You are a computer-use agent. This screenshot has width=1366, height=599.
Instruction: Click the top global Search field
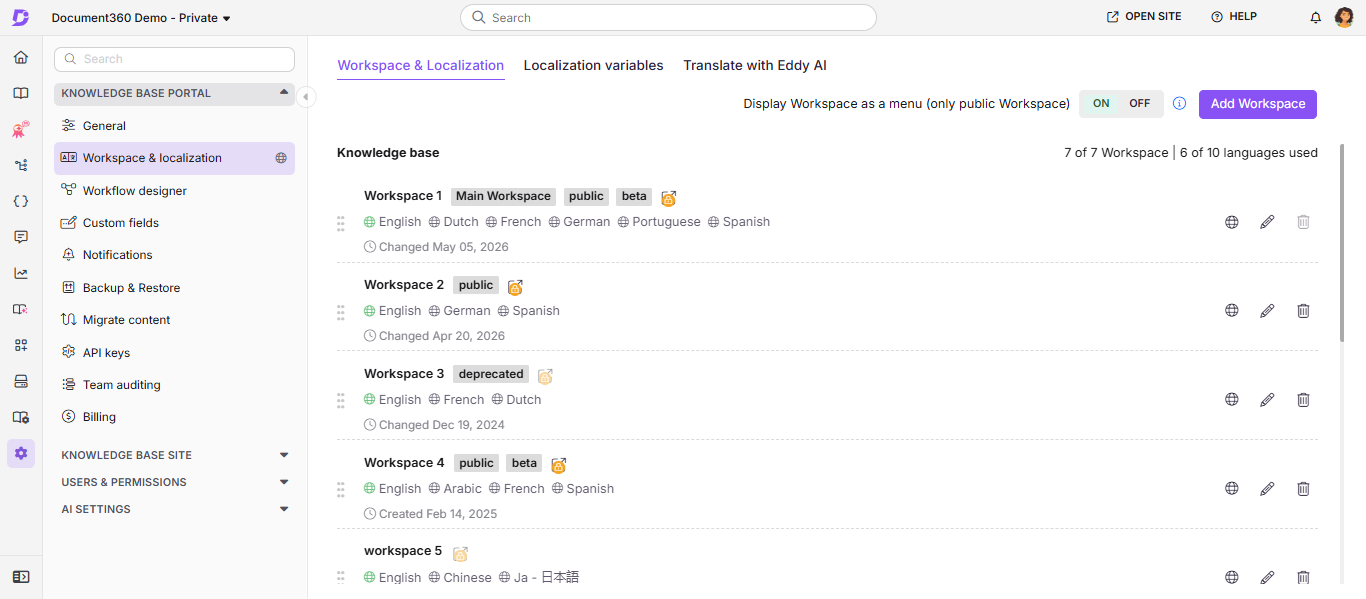[x=668, y=18]
